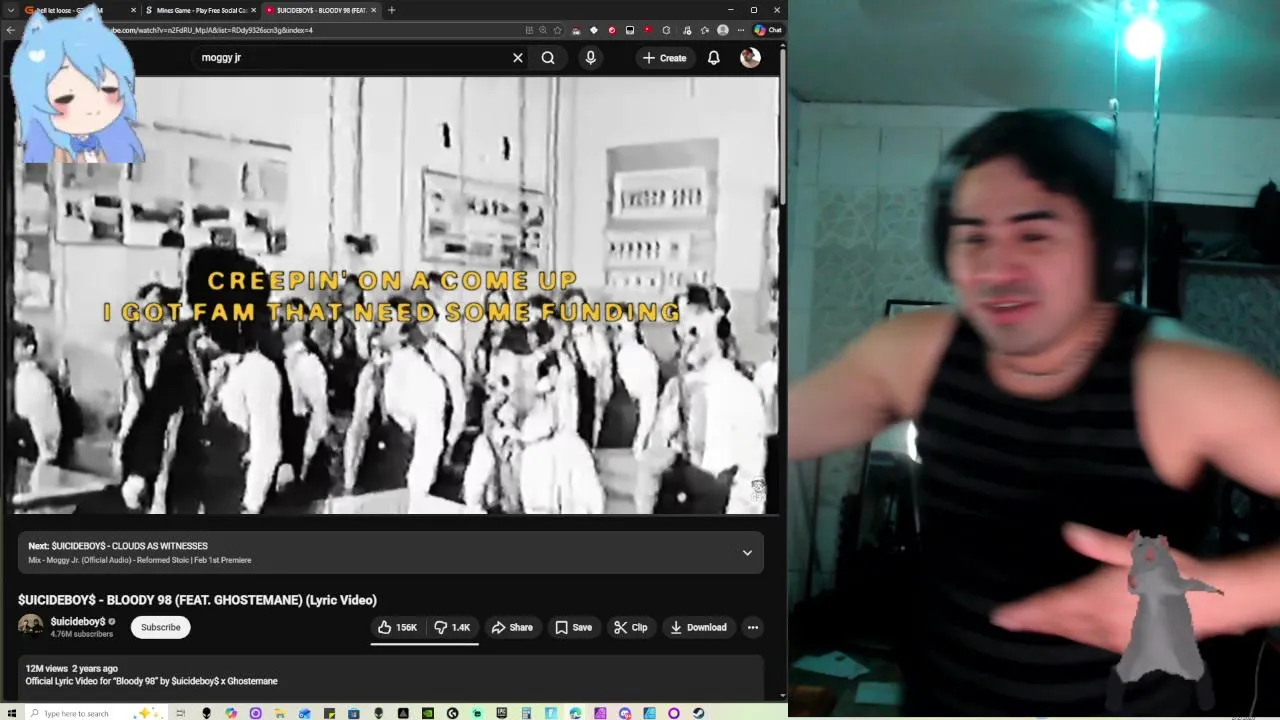Open YouTube notifications bell
This screenshot has height=720, width=1280.
(x=713, y=58)
